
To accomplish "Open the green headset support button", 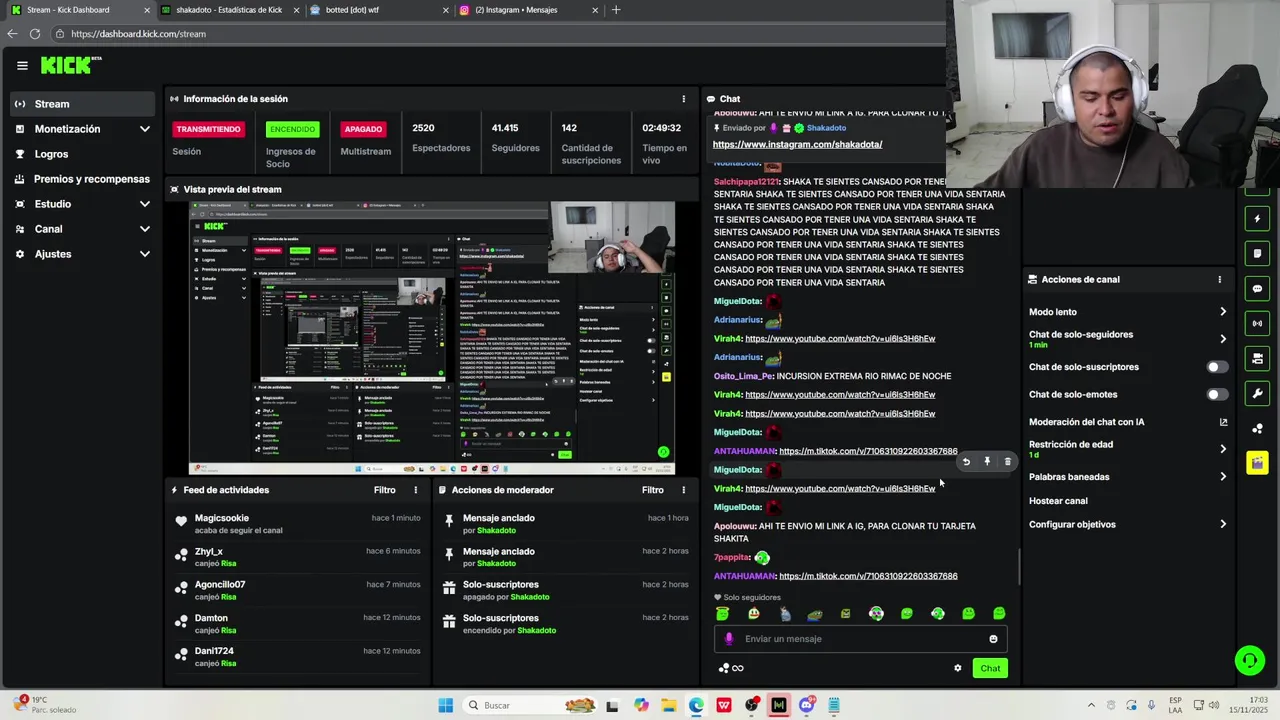I will (1249, 661).
